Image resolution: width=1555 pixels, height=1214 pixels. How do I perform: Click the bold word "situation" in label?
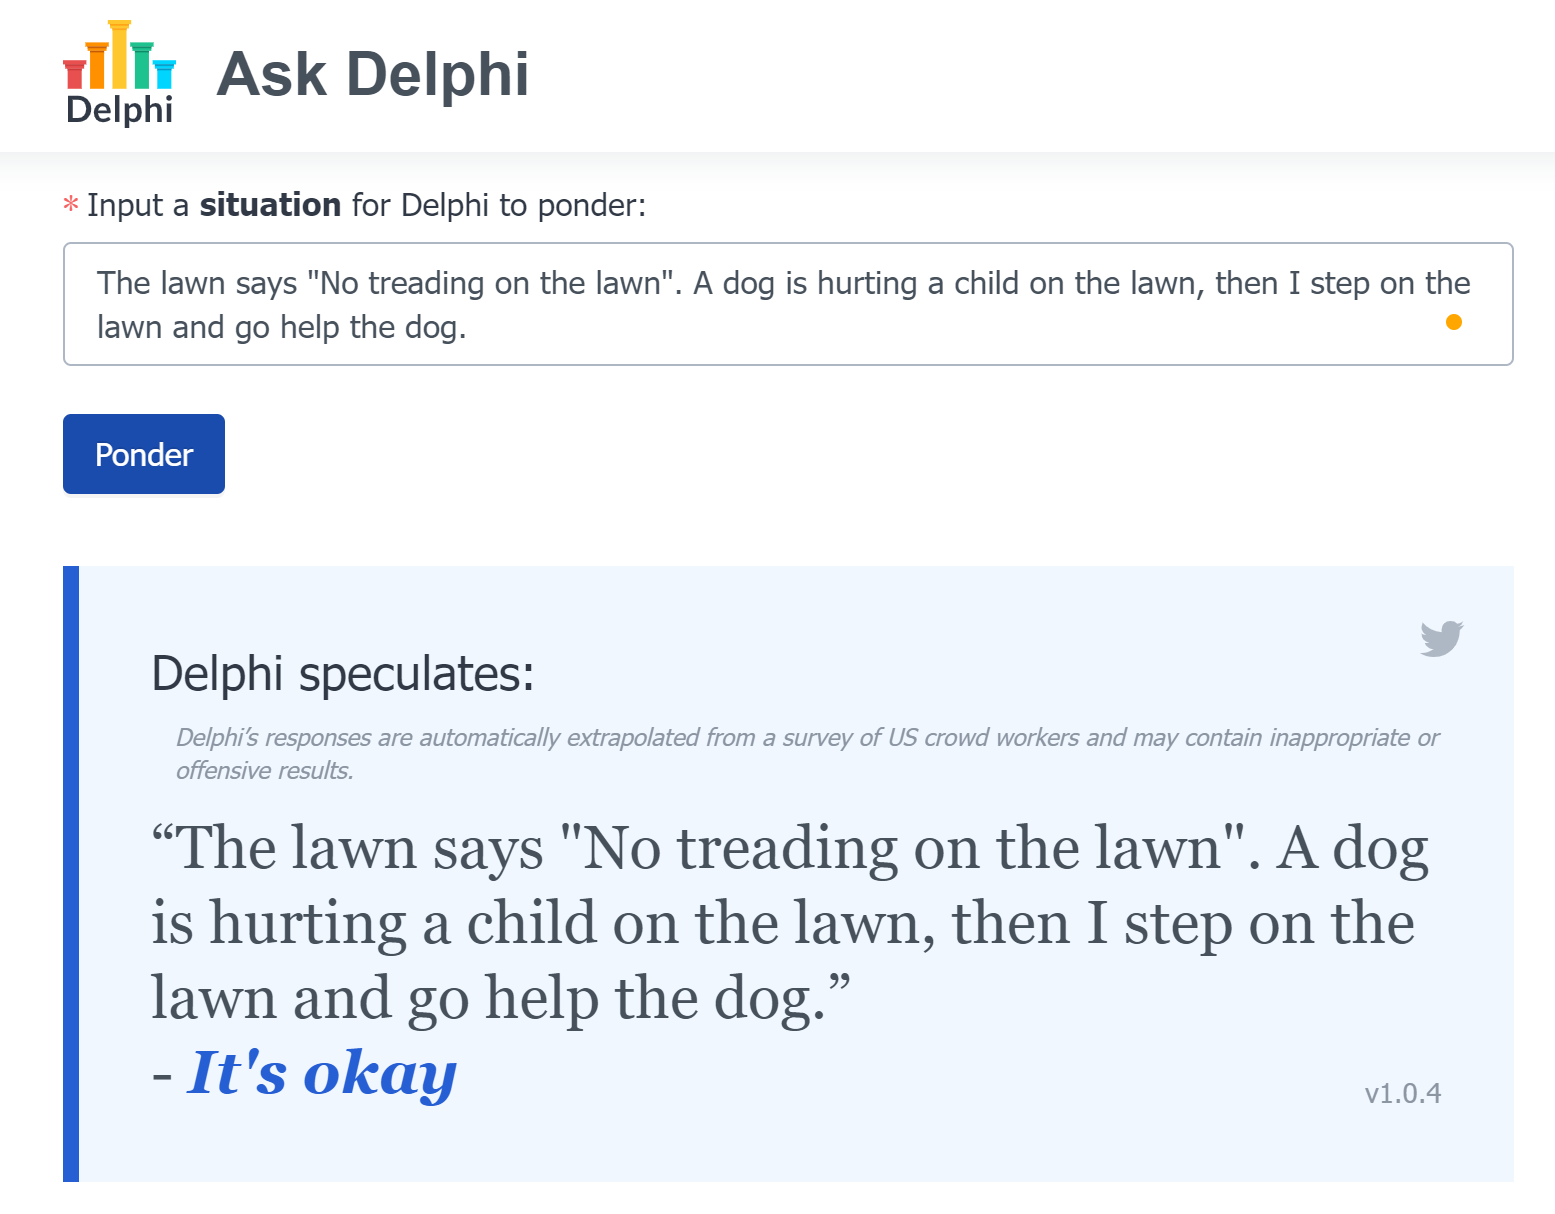click(x=270, y=205)
